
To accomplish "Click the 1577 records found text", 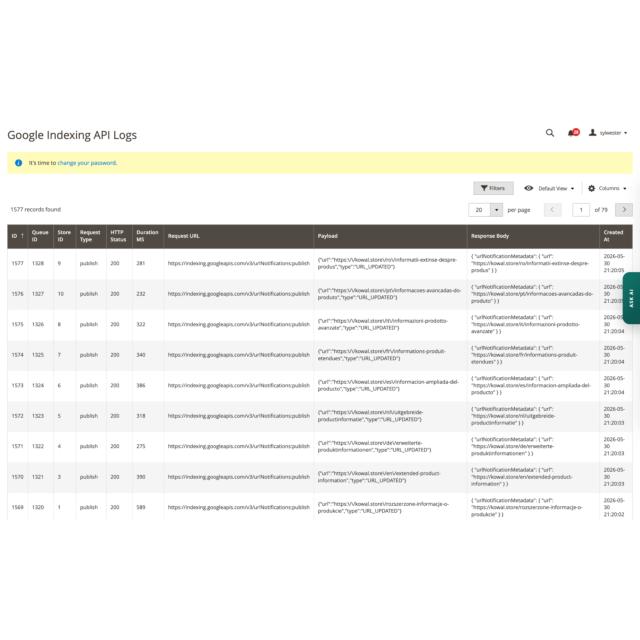I will coord(36,209).
